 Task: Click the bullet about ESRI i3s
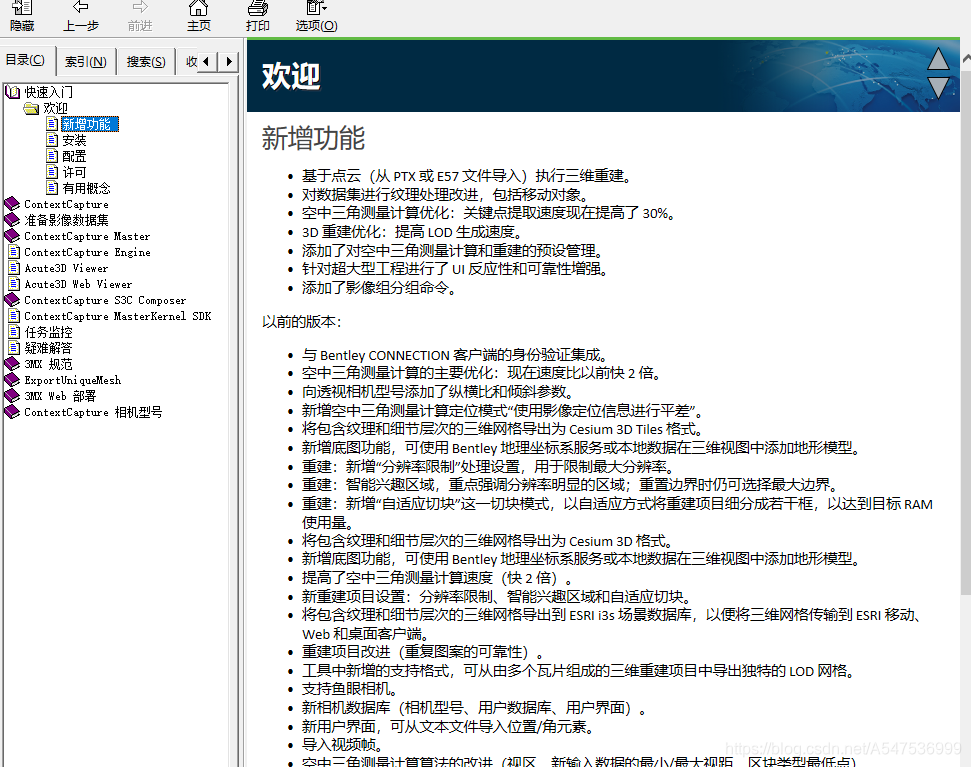pyautogui.click(x=612, y=624)
